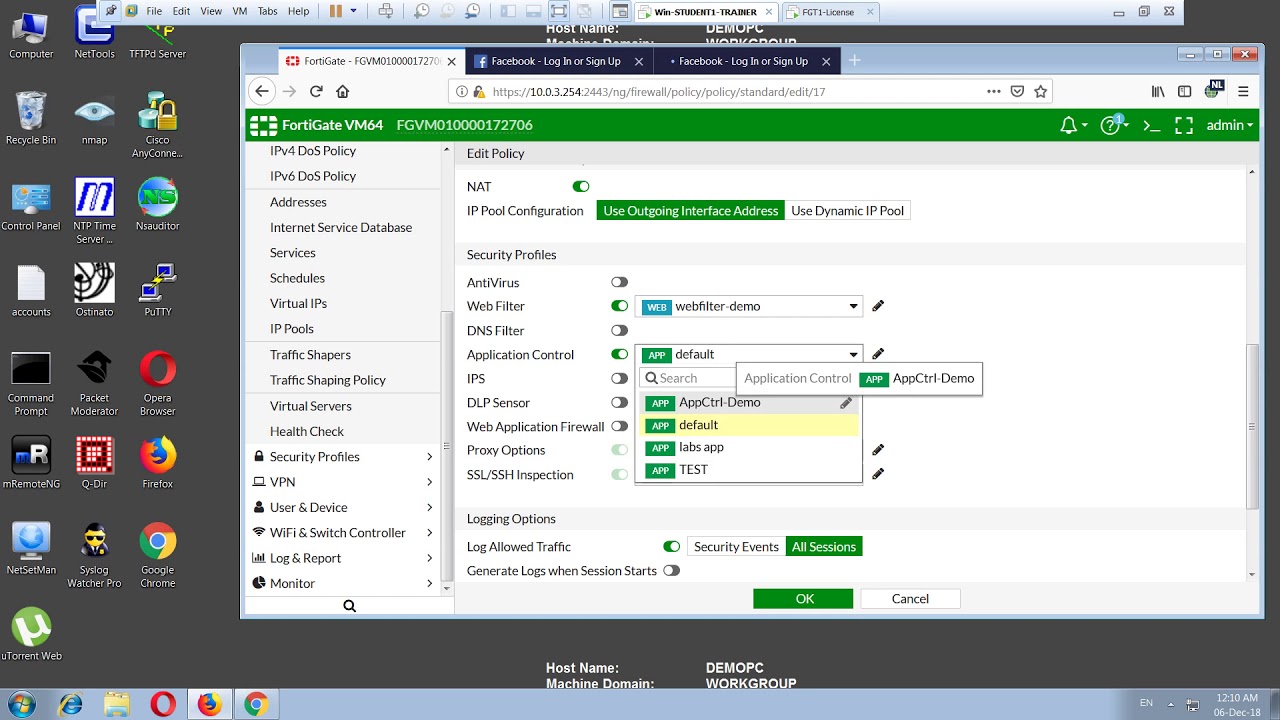Bookmark this page with the star icon
1280x720 pixels.
pyautogui.click(x=1040, y=91)
